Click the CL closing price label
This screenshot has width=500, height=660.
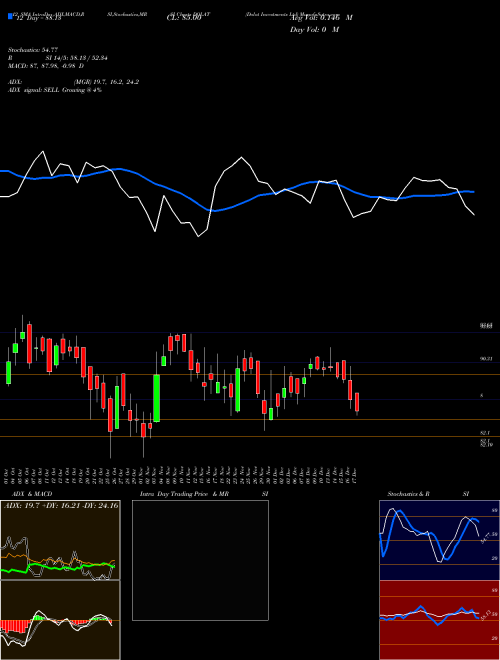pyautogui.click(x=184, y=18)
